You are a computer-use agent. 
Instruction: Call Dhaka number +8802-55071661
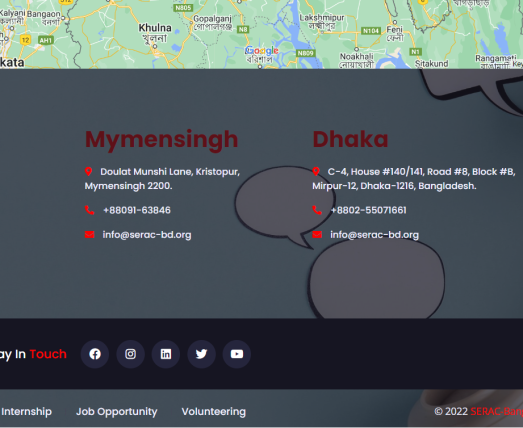point(369,210)
